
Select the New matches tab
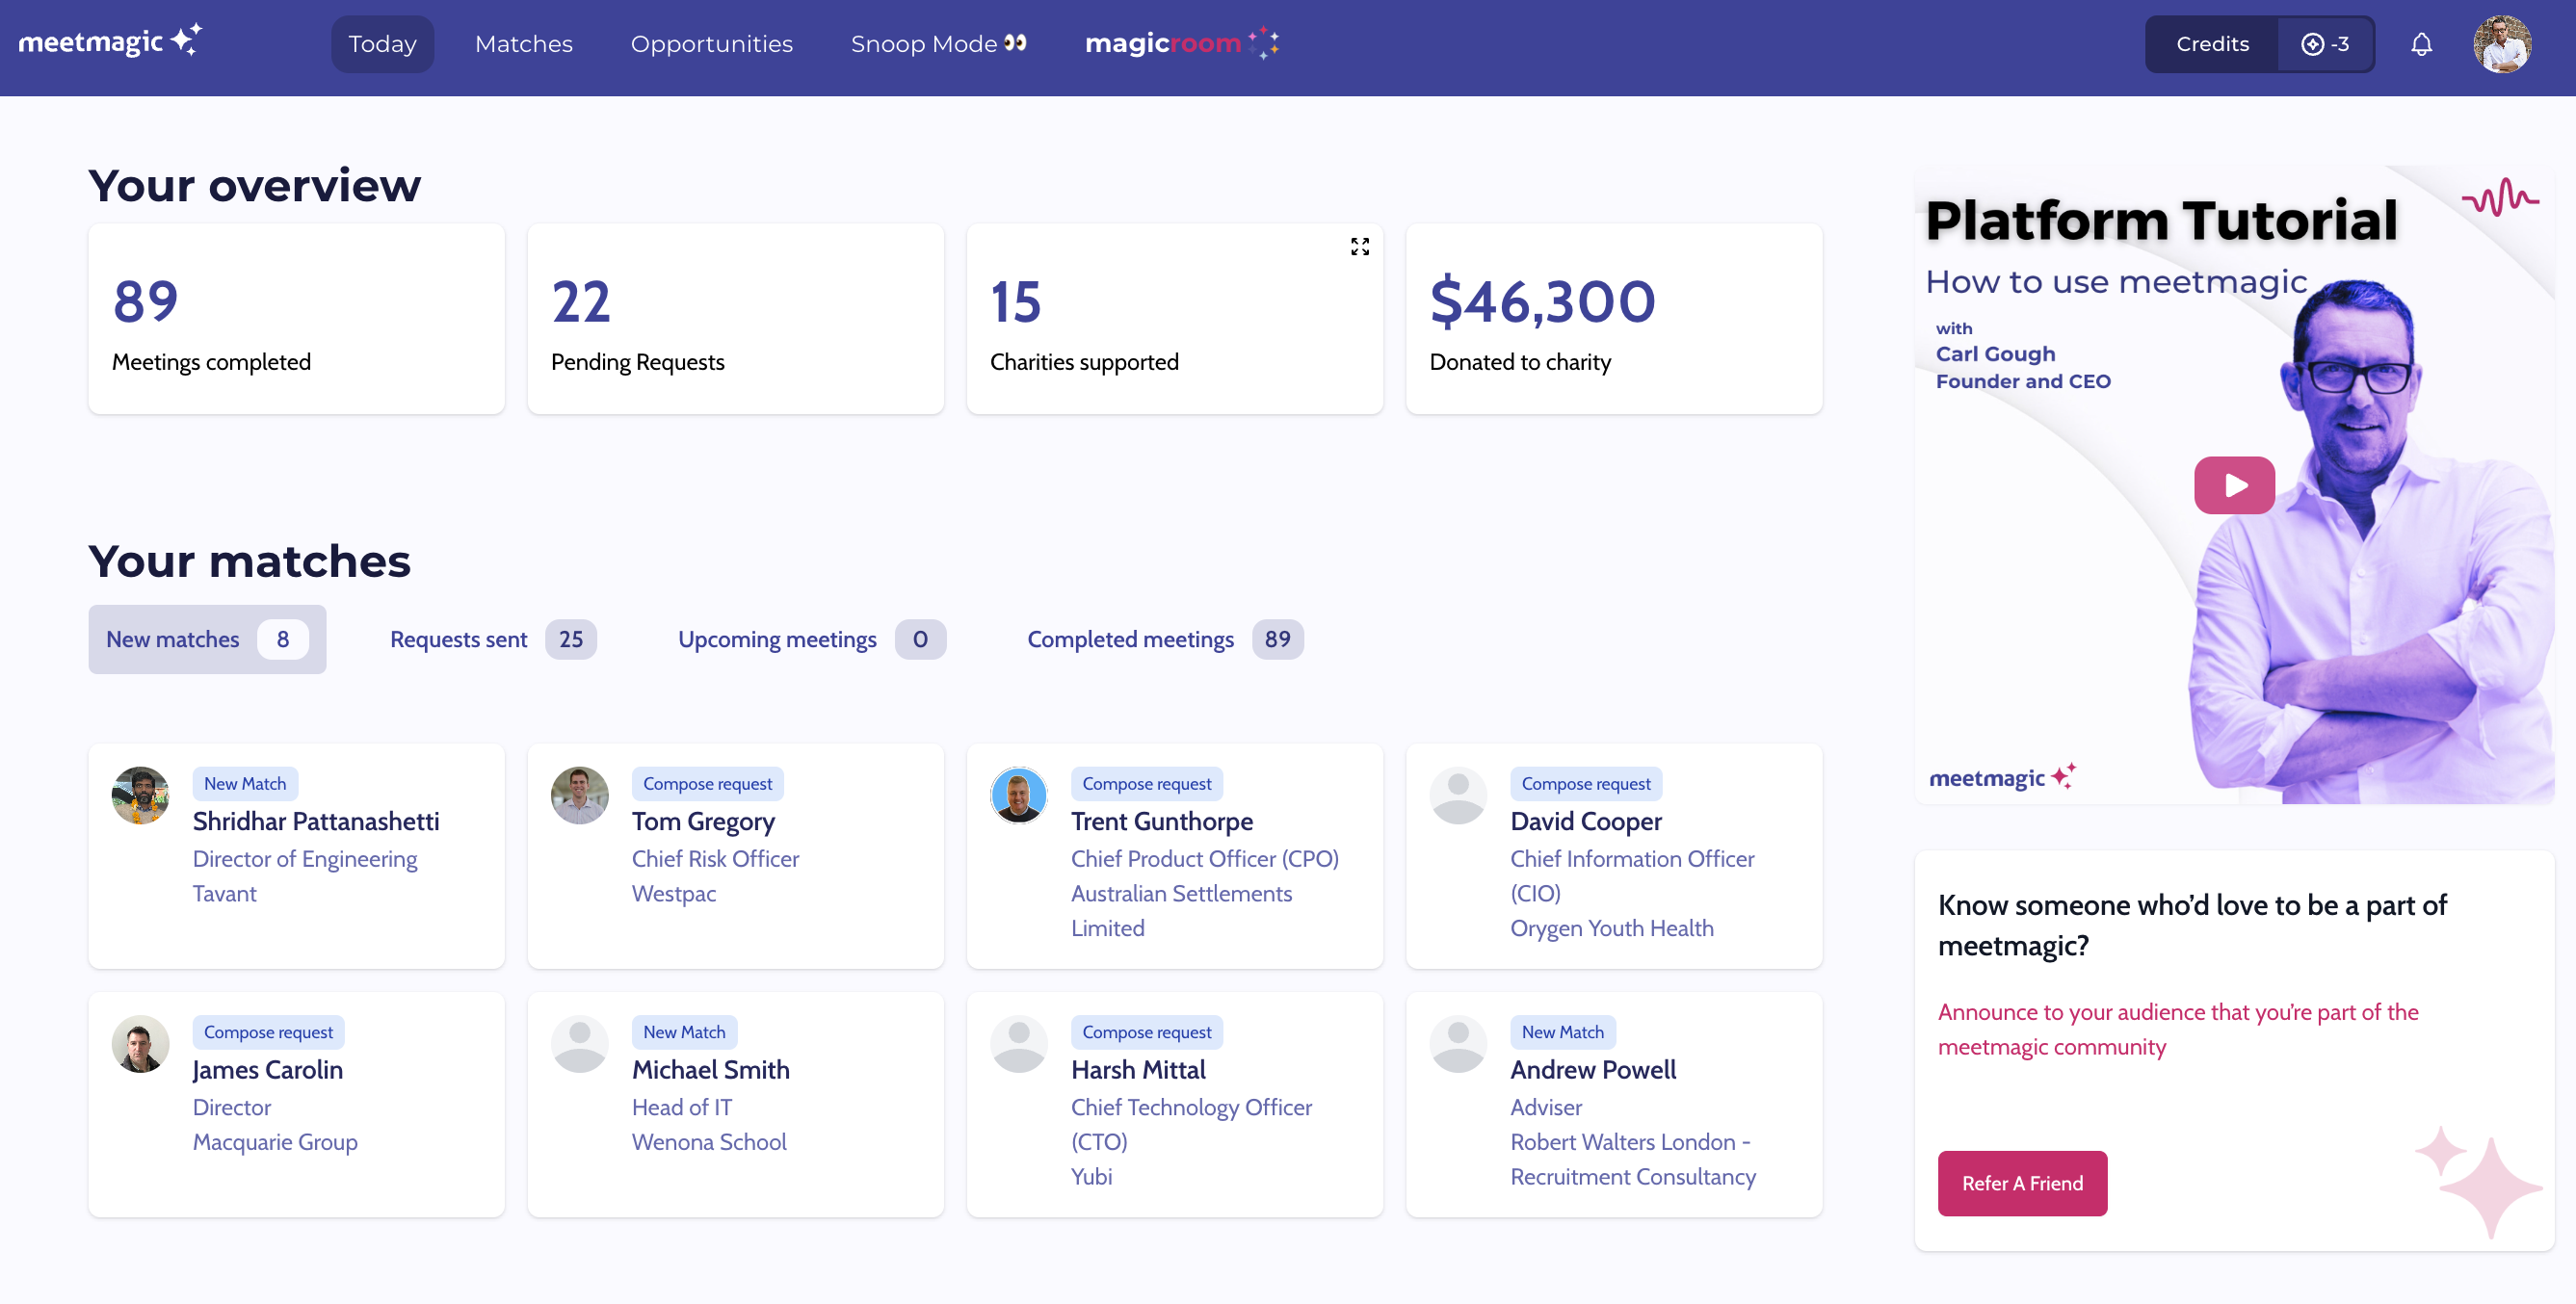(207, 639)
